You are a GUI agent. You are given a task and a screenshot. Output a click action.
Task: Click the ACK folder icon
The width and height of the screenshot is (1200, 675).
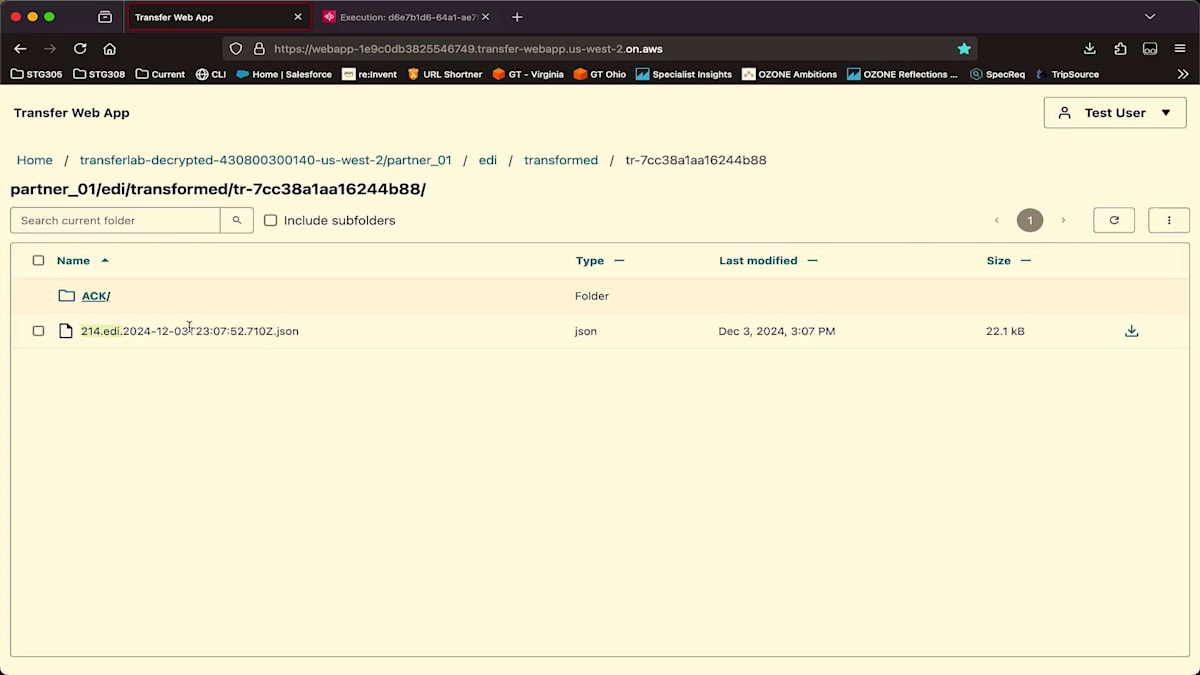(66, 296)
